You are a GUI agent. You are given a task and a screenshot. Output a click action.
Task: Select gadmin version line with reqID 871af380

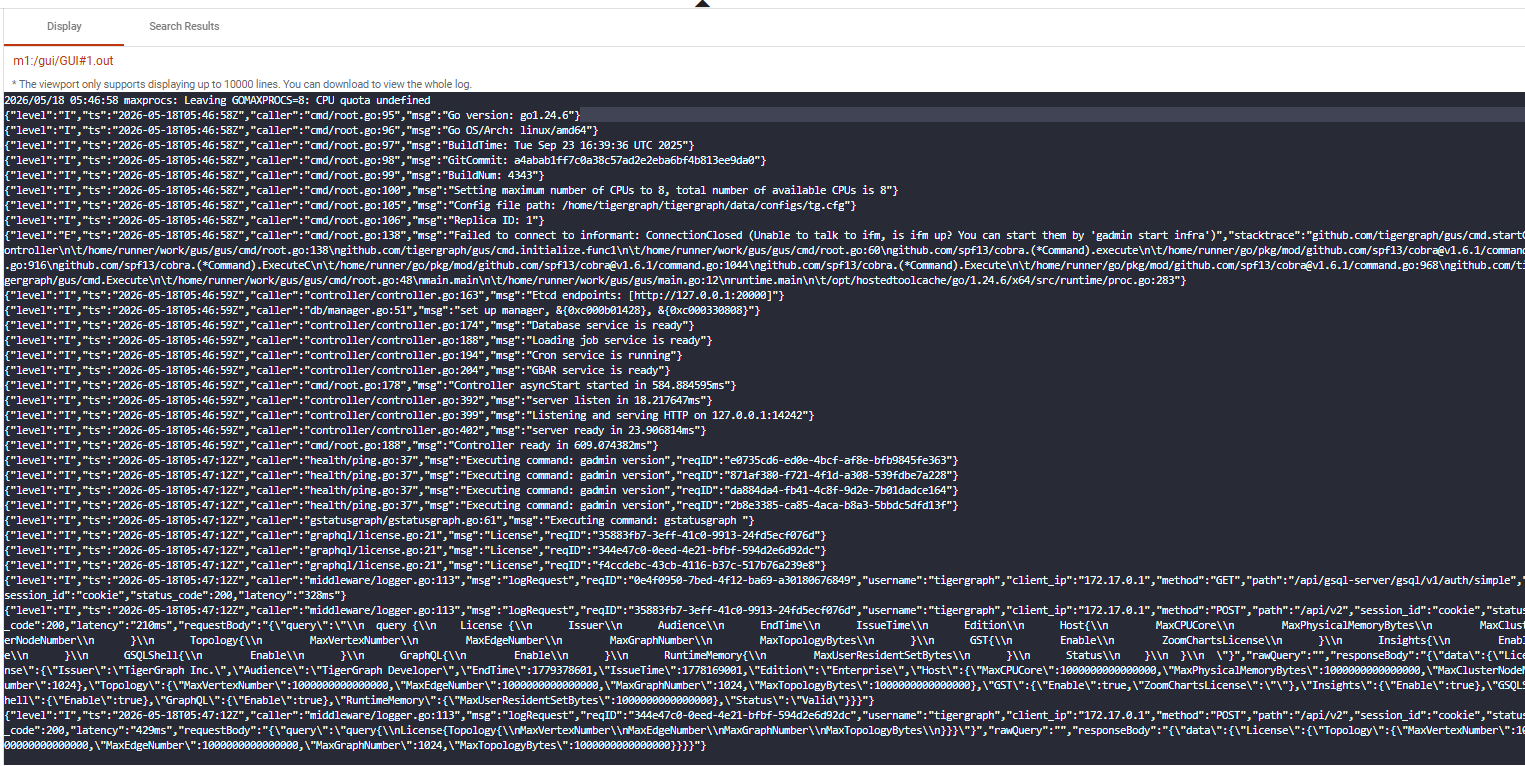481,475
